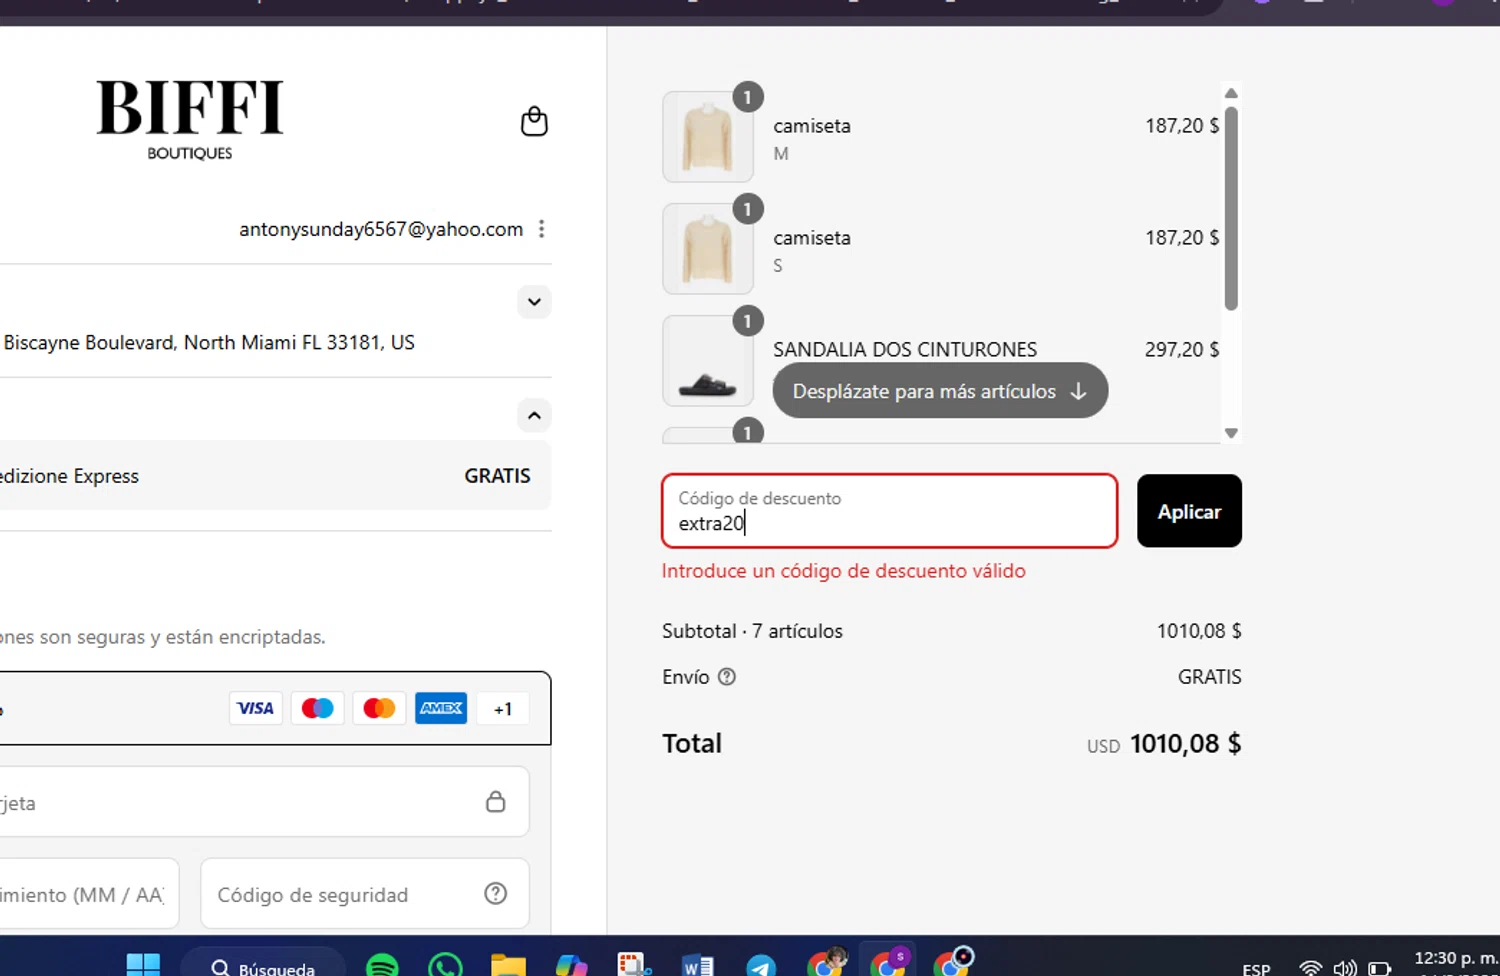
Task: Click the antonysunday6567@yahoo.com email text
Action: coord(381,229)
